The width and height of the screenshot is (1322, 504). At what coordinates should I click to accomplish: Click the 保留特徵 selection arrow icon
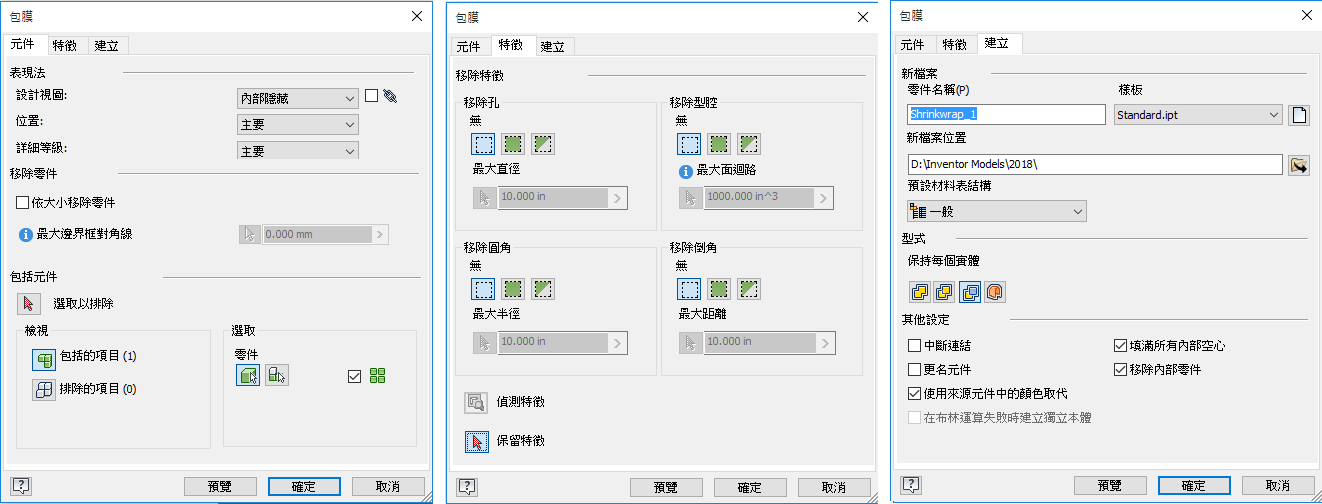point(476,441)
